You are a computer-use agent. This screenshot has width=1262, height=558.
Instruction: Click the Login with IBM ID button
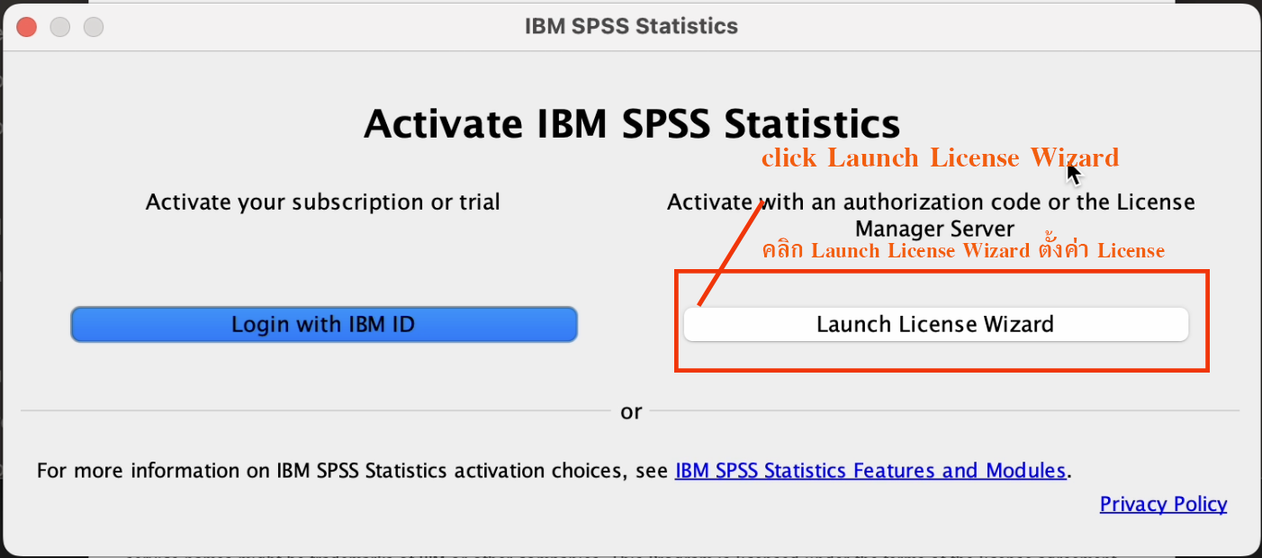(324, 324)
